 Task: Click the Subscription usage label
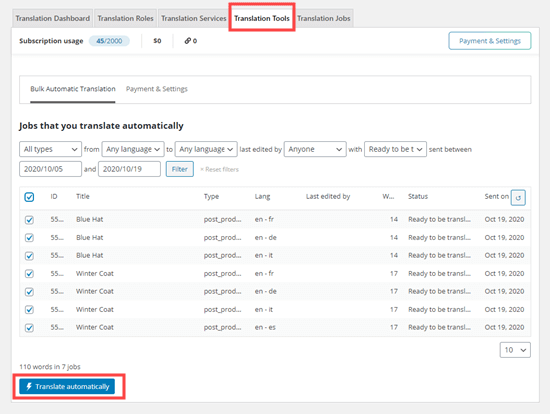[51, 41]
